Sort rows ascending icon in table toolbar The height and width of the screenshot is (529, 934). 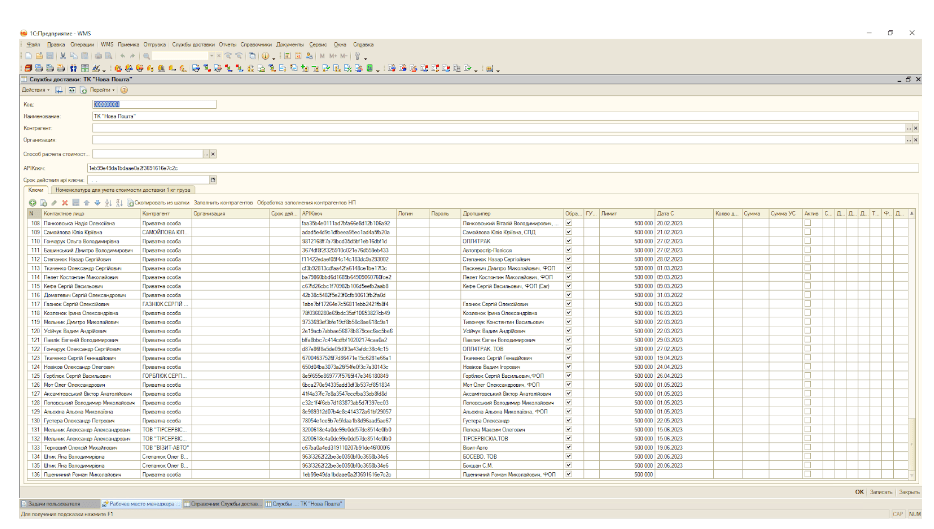(x=109, y=202)
